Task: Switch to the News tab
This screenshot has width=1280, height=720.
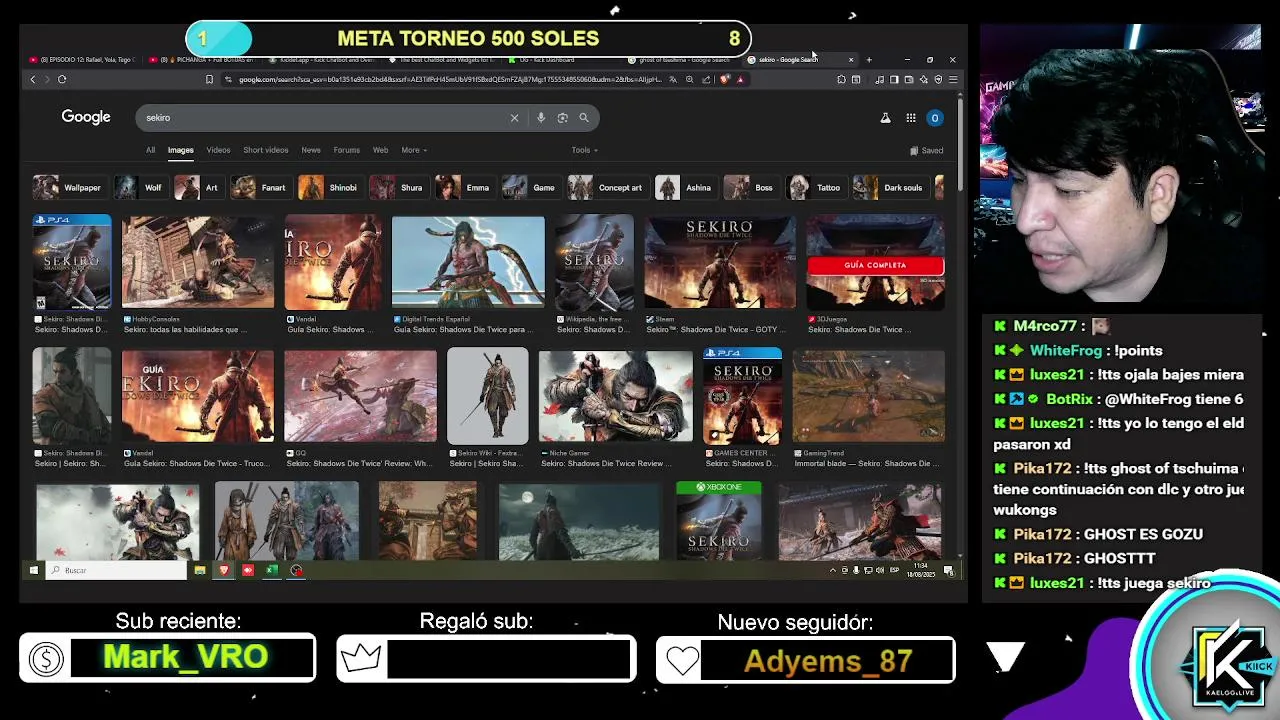Action: [x=311, y=150]
